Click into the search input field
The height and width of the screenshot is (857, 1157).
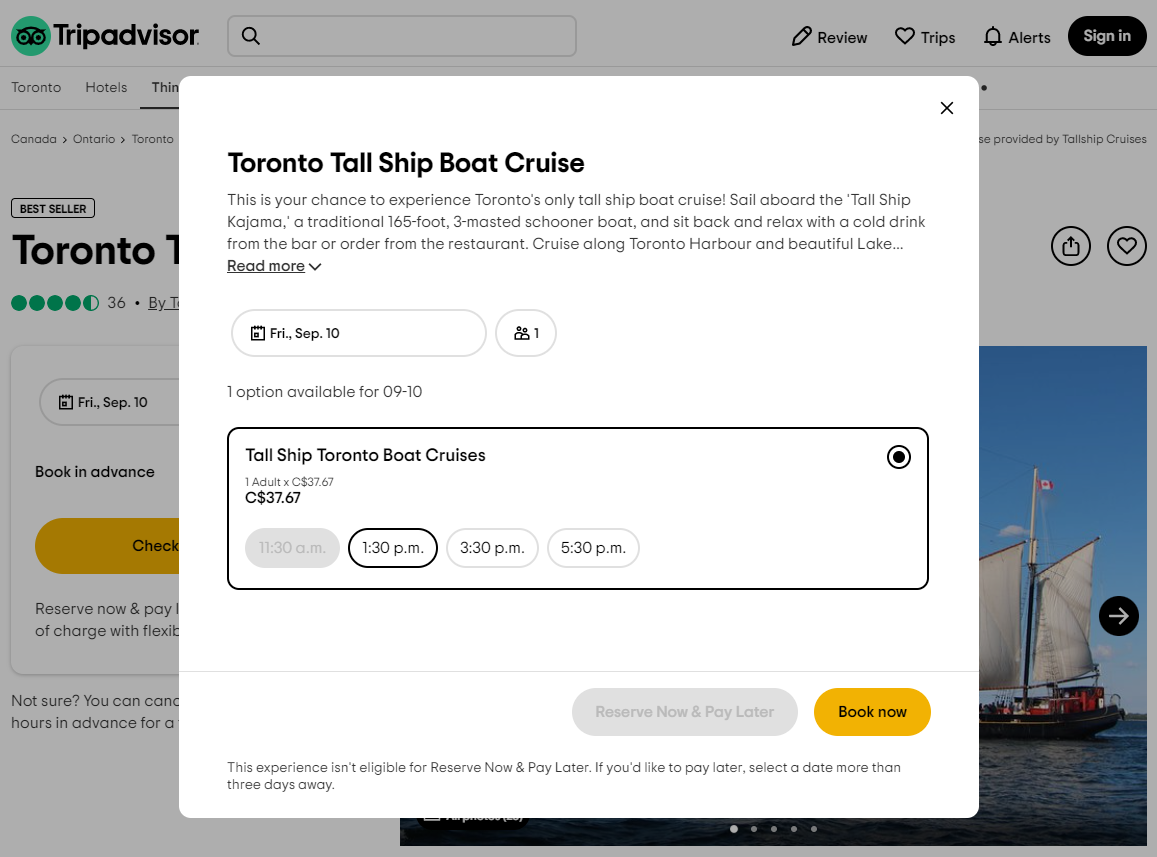[401, 35]
